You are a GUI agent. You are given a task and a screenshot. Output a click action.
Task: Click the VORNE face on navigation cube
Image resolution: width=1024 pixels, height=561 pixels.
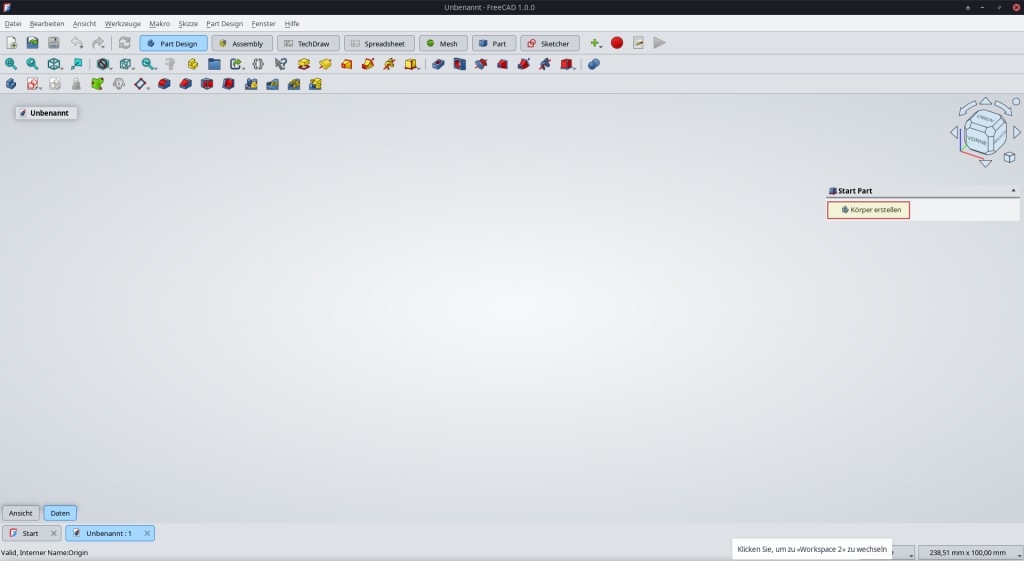pos(978,141)
